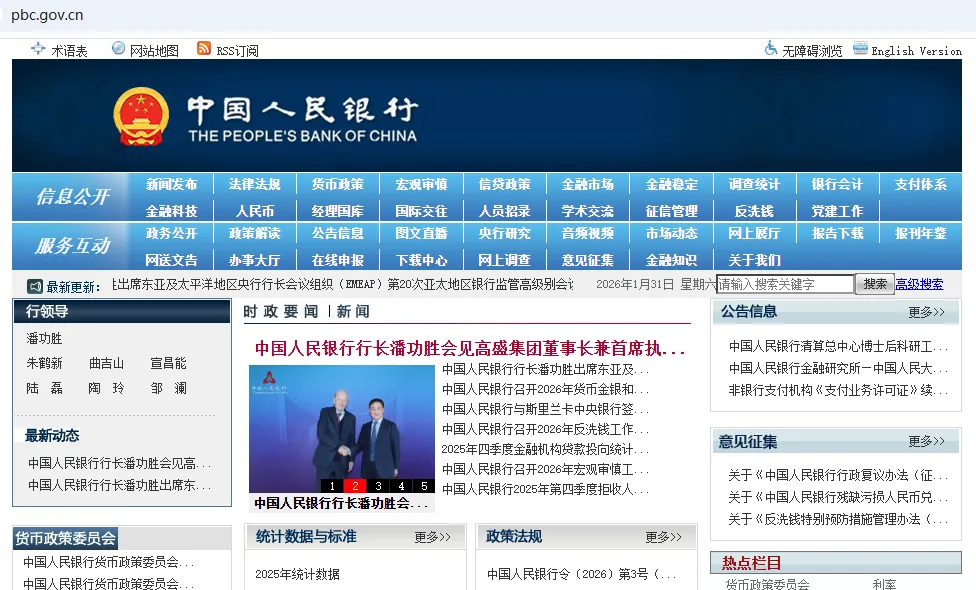Screen dimensions: 976x590
Task: Open 2026年宏观审慎 news link
Action: [x=545, y=469]
